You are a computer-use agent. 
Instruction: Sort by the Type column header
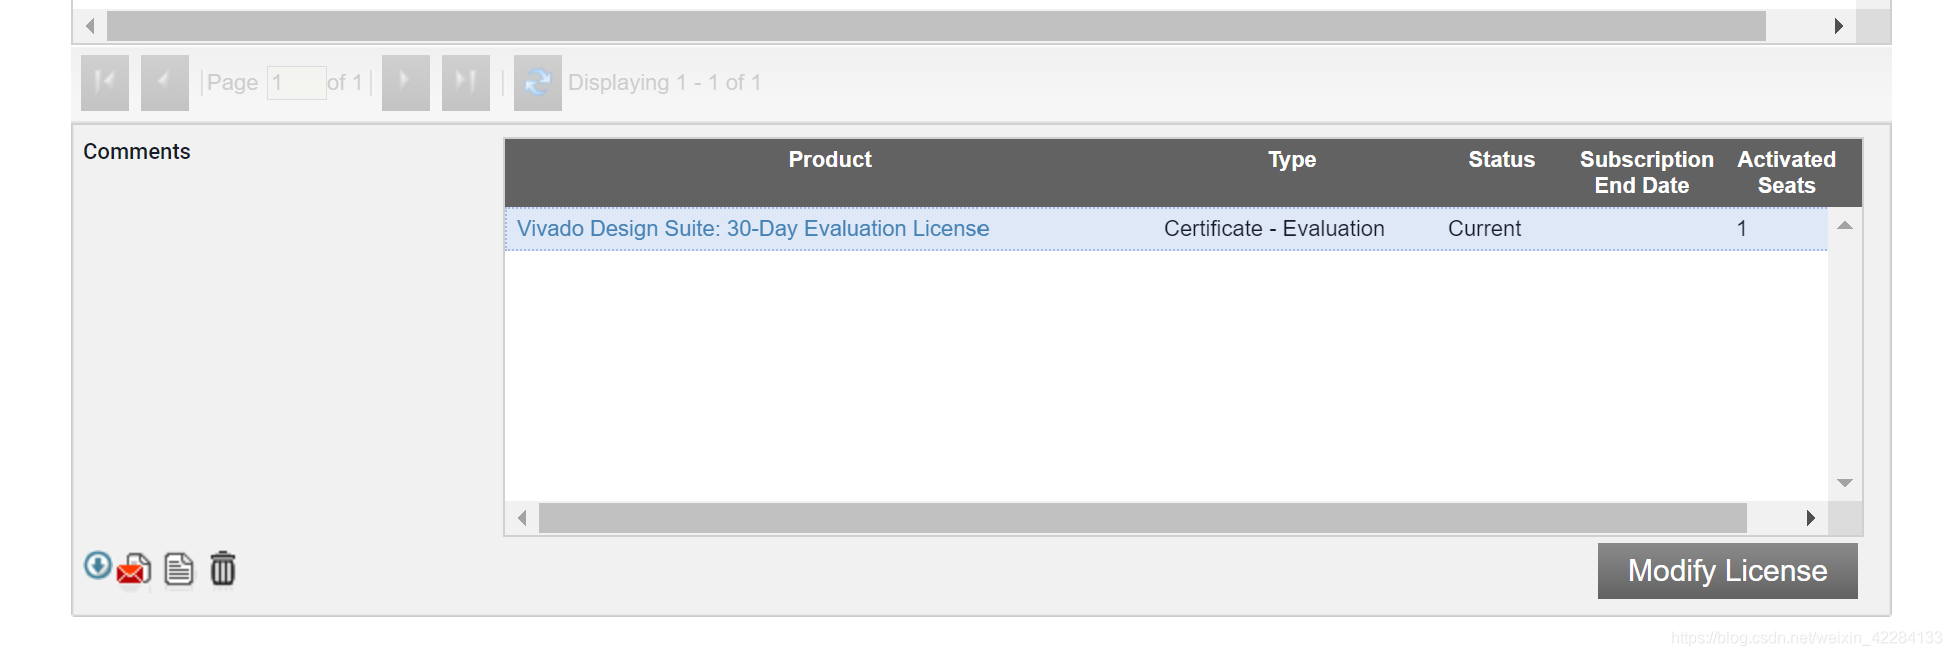pyautogui.click(x=1292, y=160)
